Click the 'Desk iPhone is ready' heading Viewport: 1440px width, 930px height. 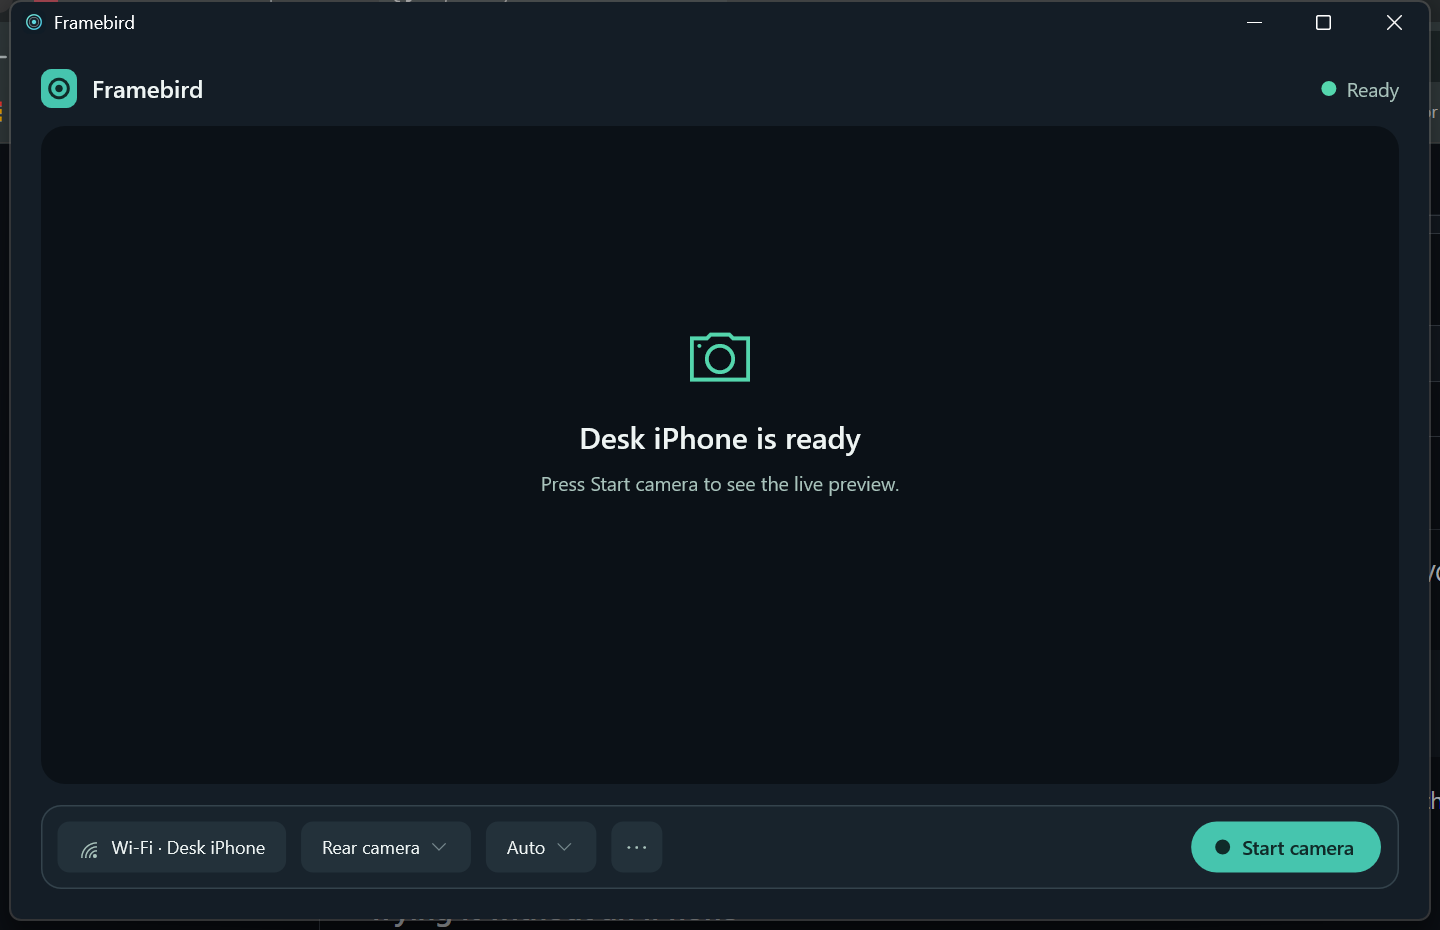click(x=720, y=439)
